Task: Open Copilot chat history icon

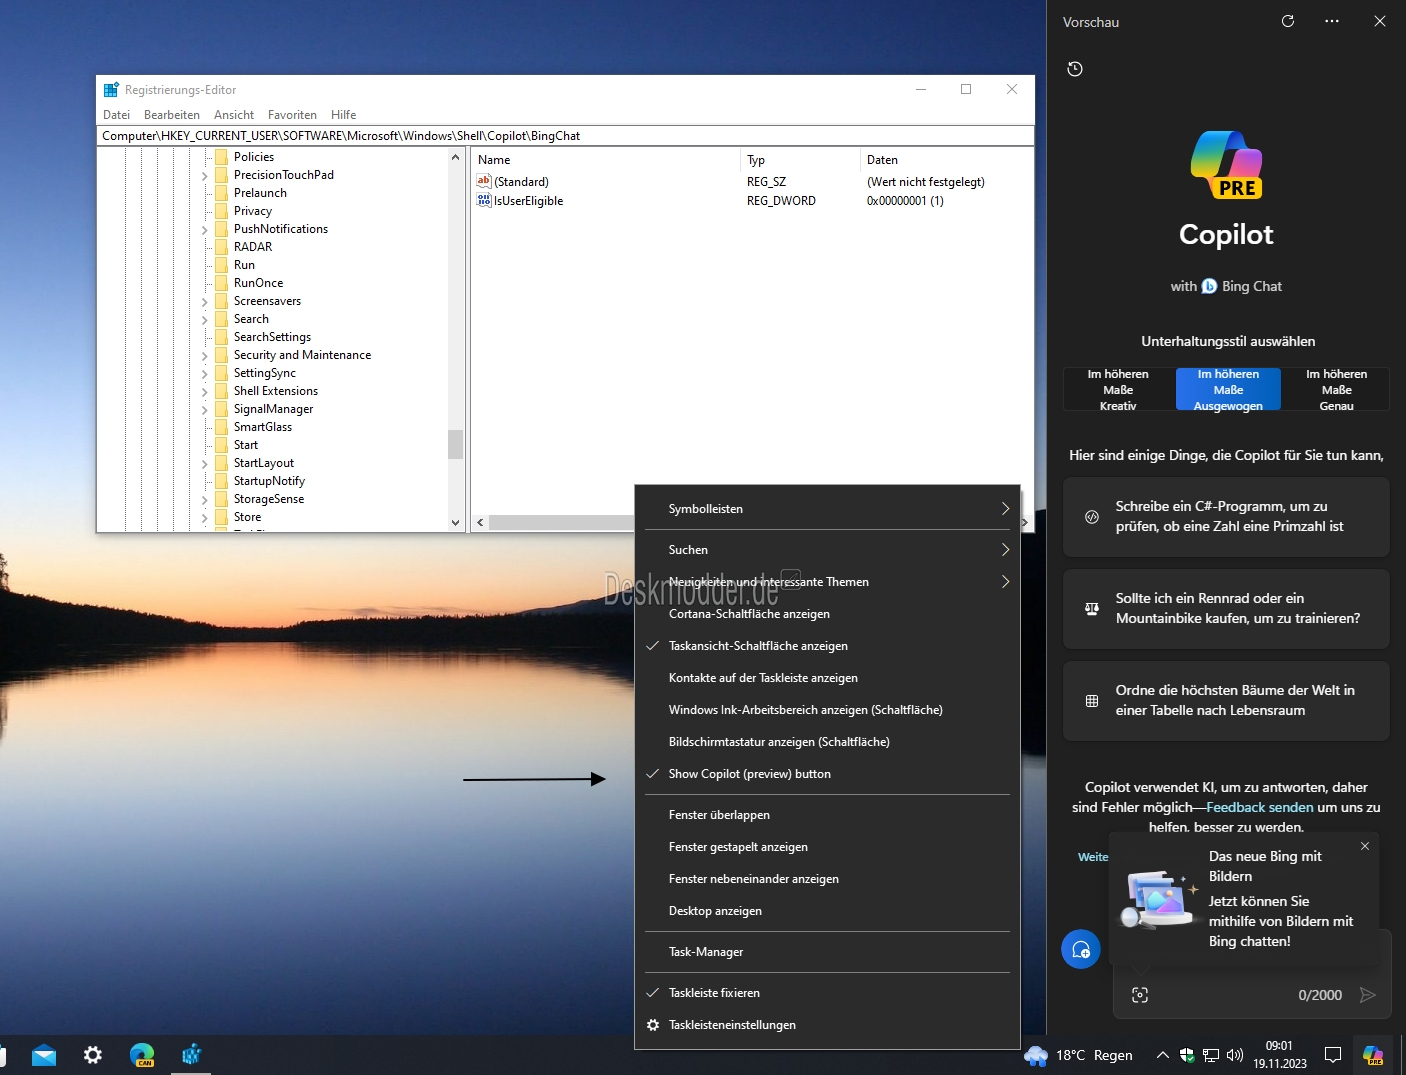Action: [1075, 69]
